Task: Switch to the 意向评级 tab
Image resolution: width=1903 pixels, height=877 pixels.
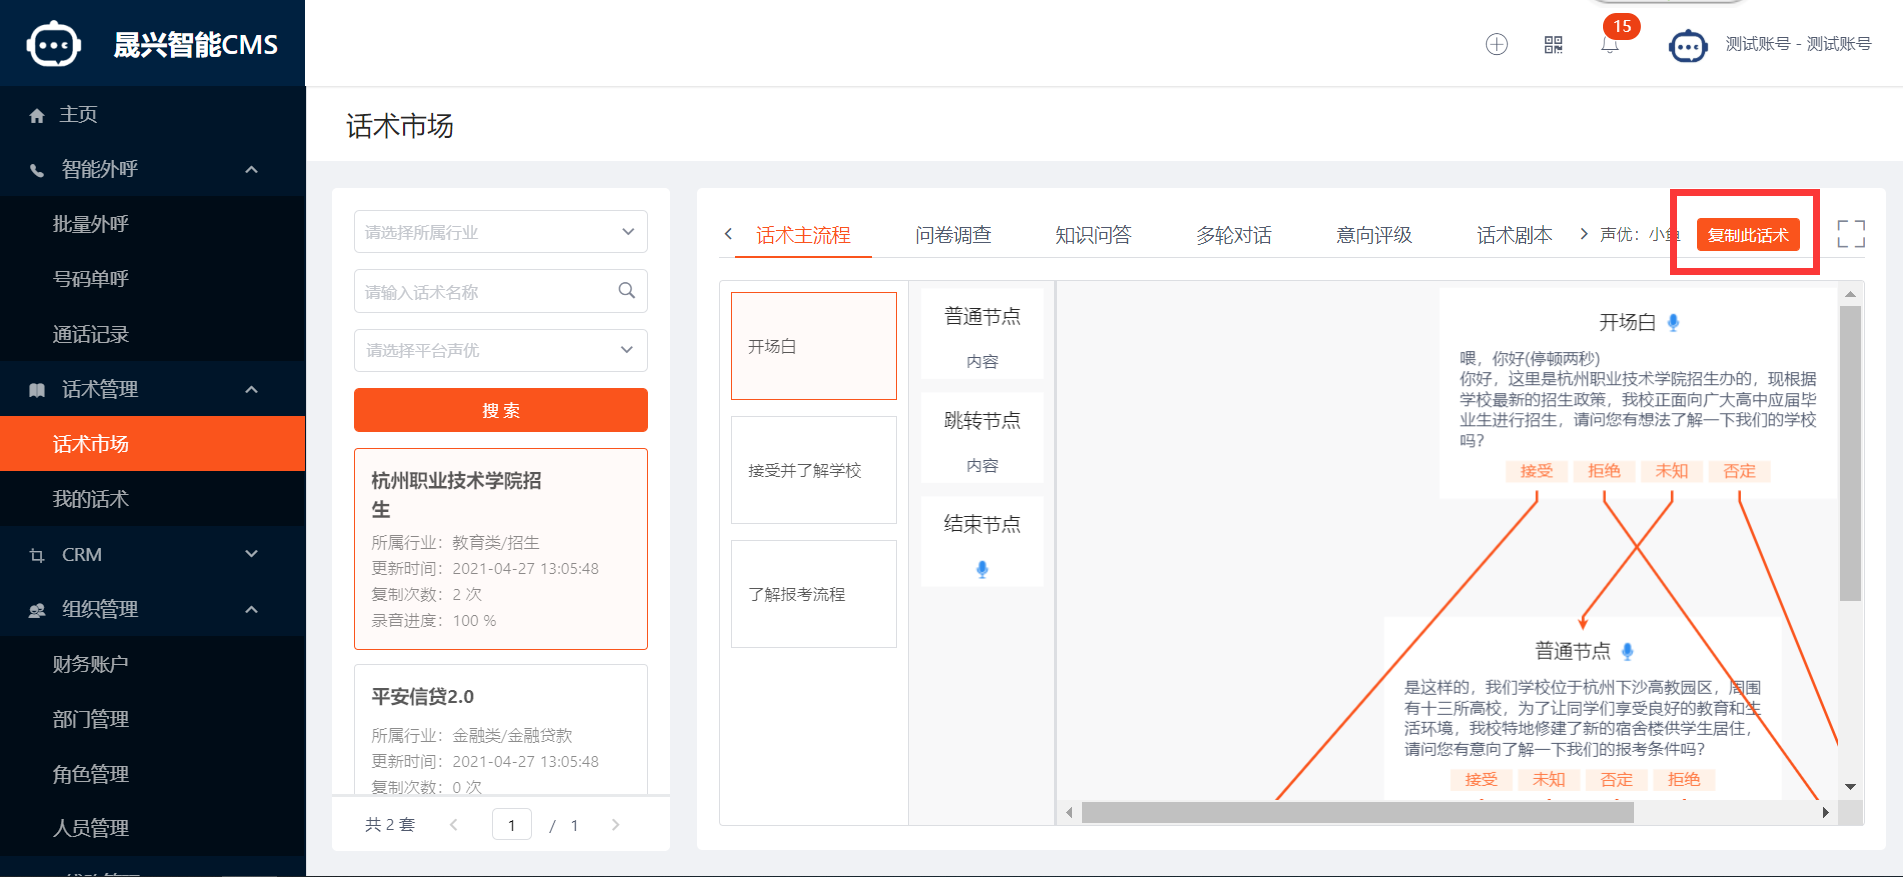Action: [1374, 235]
